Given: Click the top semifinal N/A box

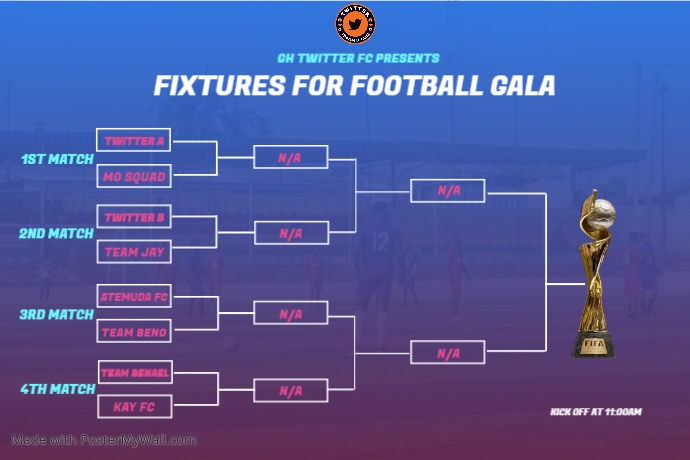Looking at the screenshot, I should click(448, 191).
